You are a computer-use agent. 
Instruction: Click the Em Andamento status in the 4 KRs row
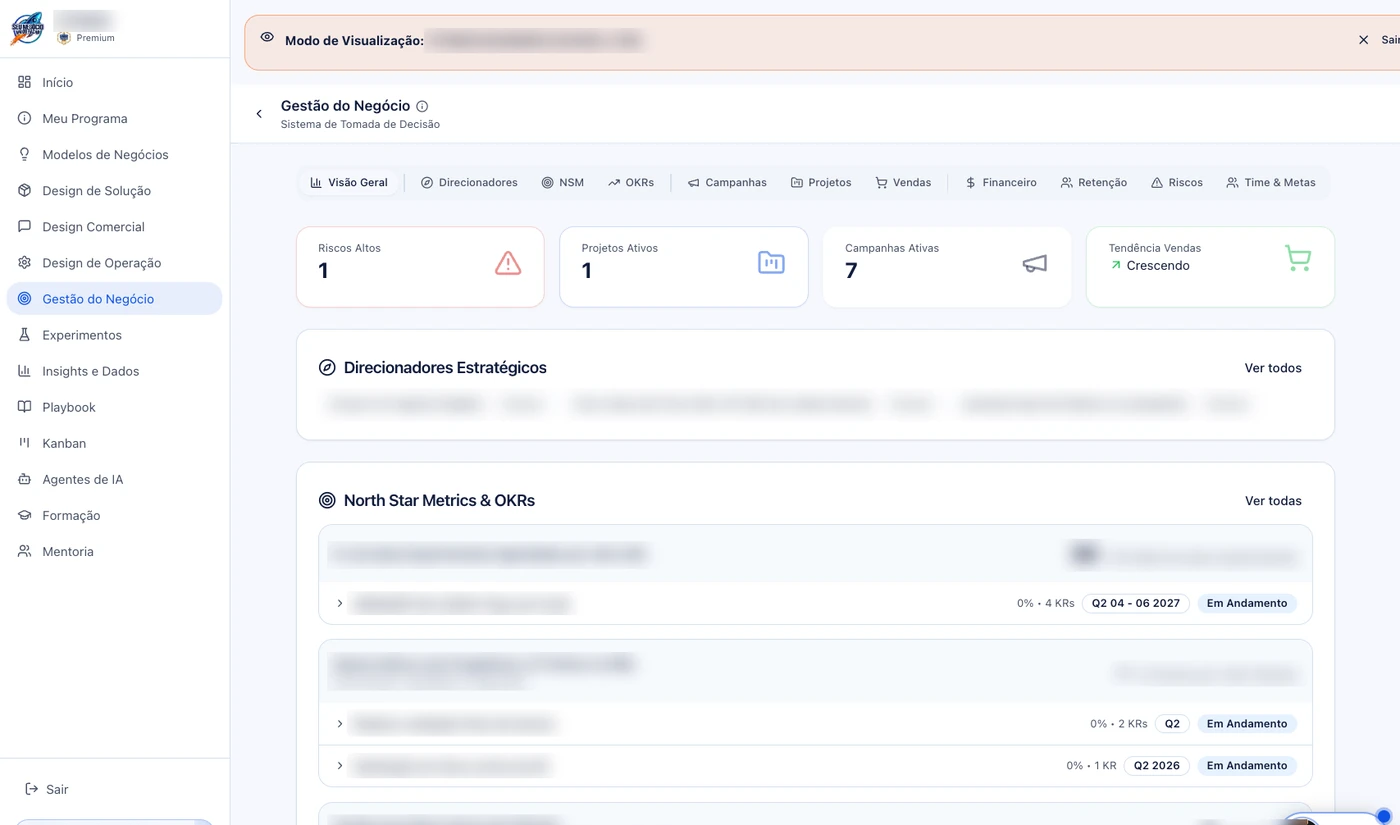point(1247,604)
